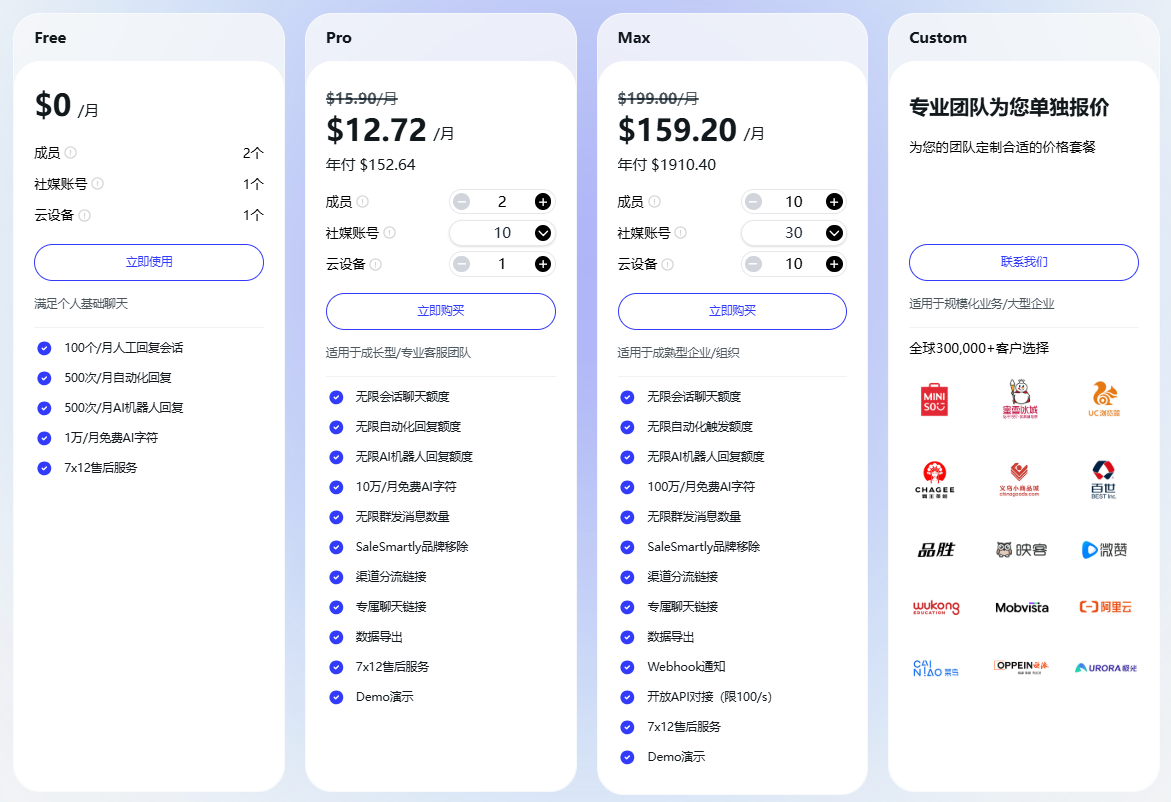Click the 成员 number field in Pro plan
The width and height of the screenshot is (1171, 802).
click(502, 202)
